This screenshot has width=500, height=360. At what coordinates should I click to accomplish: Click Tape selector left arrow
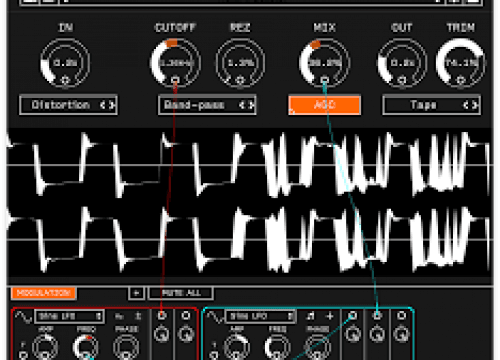tap(466, 105)
